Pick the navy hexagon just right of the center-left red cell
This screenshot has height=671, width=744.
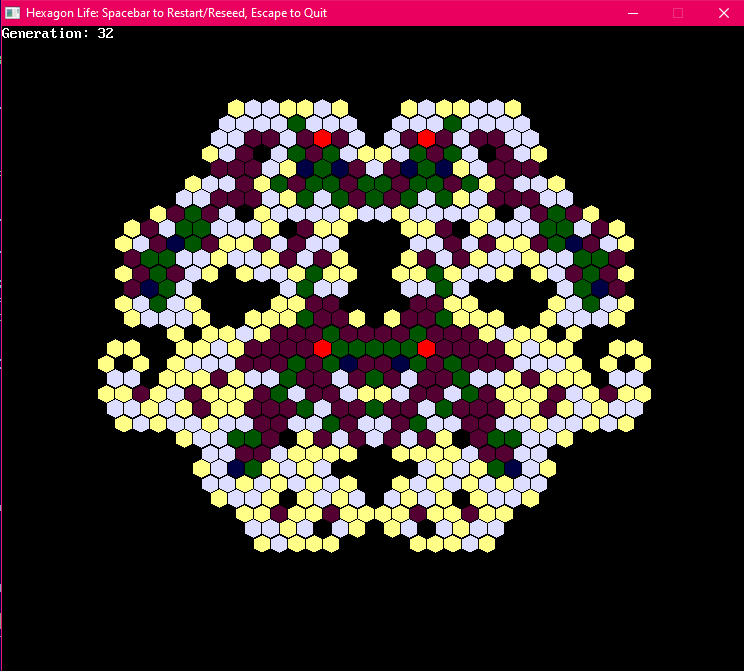coord(348,363)
